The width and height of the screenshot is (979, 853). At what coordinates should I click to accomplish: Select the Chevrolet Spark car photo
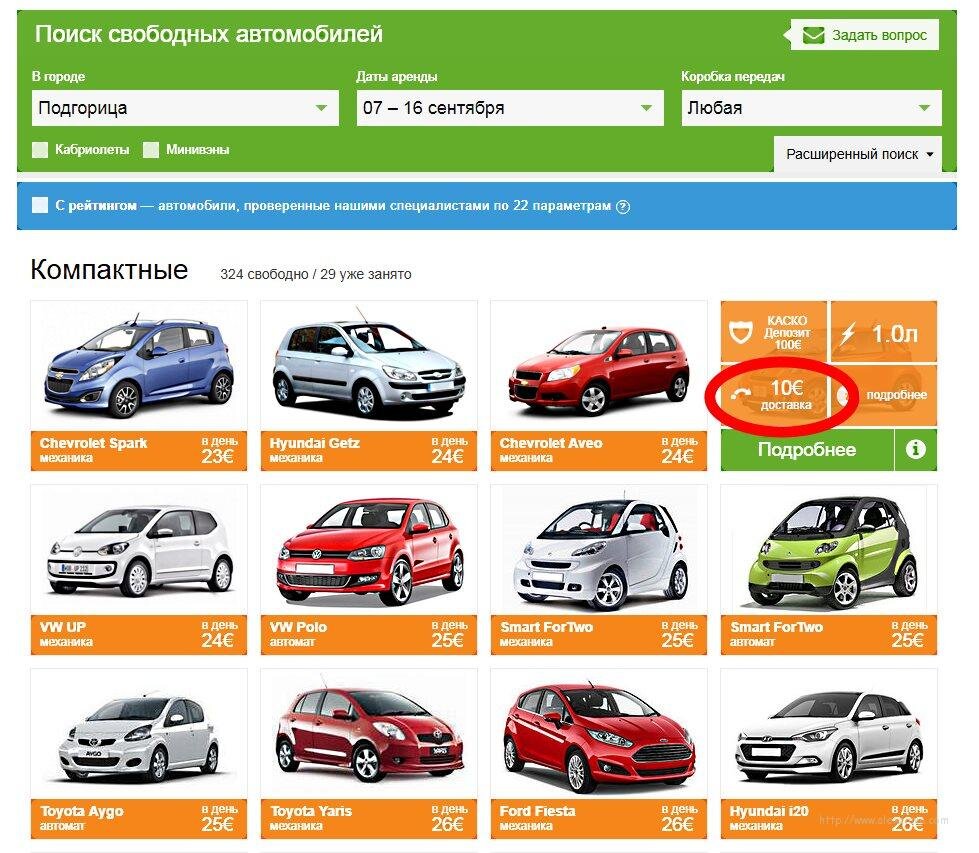139,366
